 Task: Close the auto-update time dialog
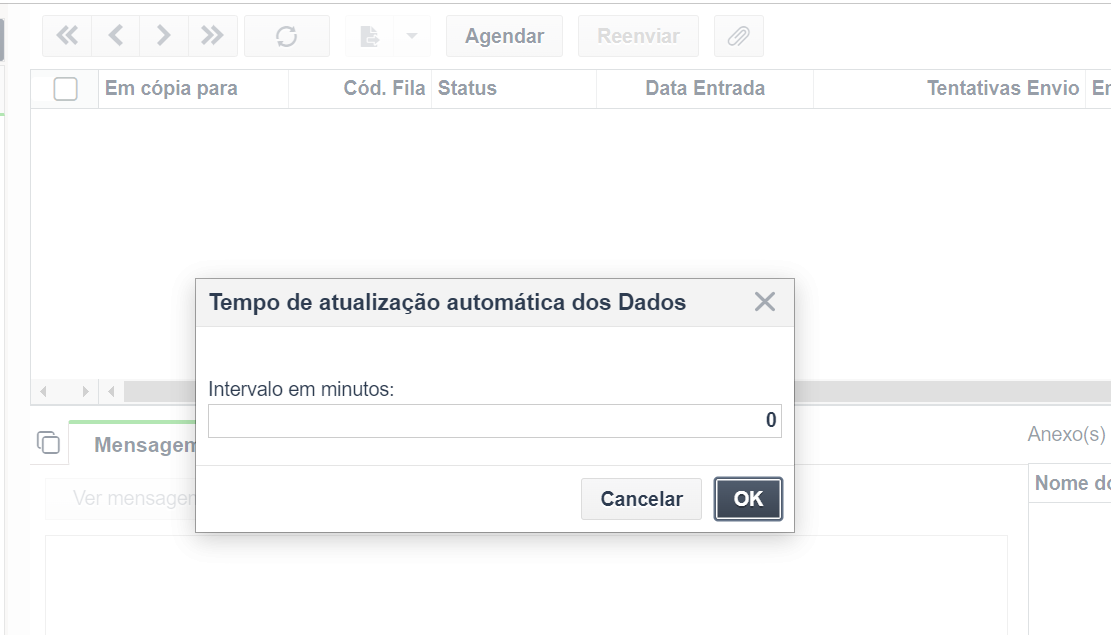pos(765,302)
